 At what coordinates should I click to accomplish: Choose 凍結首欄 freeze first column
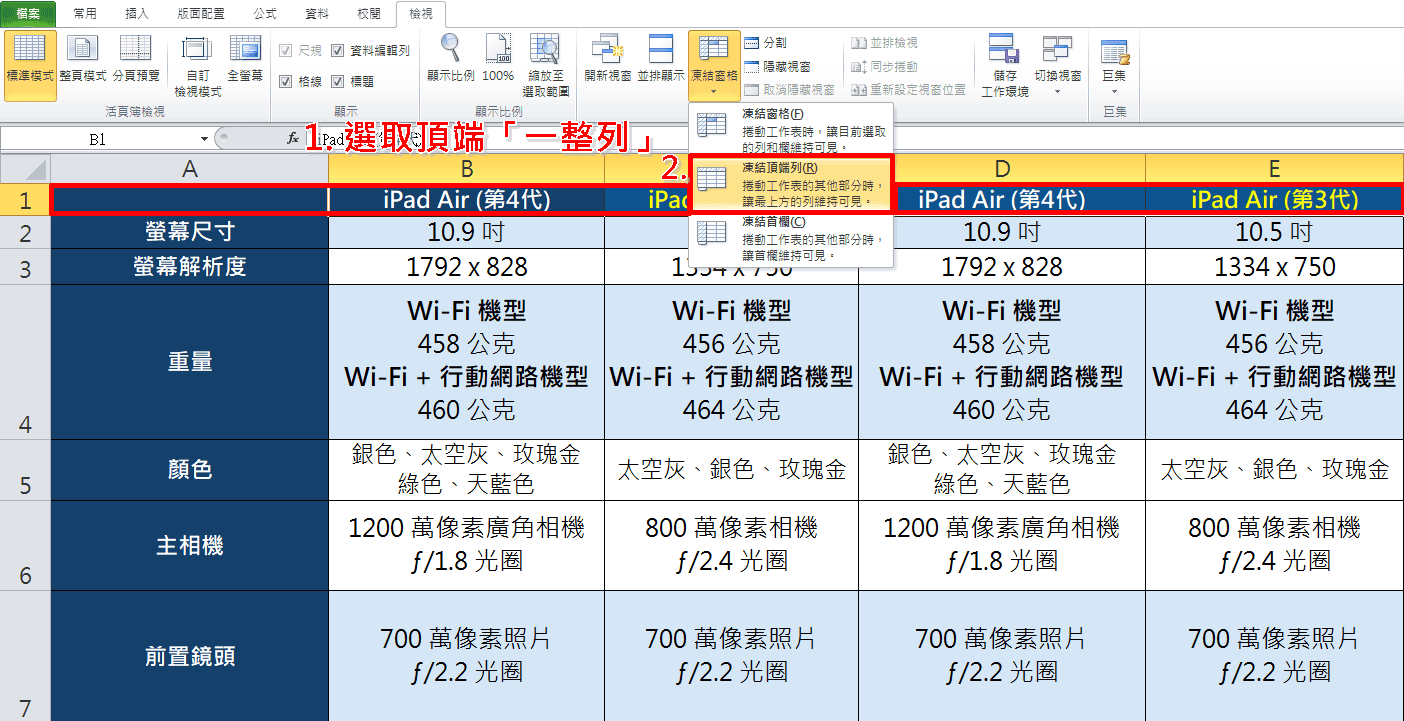[791, 240]
